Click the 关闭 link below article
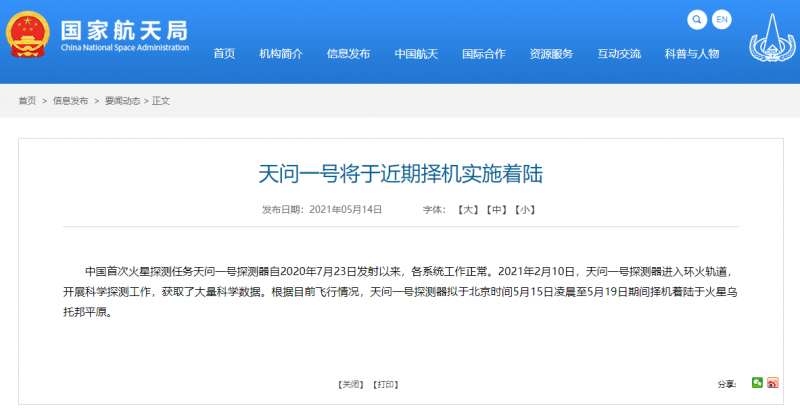 click(351, 384)
